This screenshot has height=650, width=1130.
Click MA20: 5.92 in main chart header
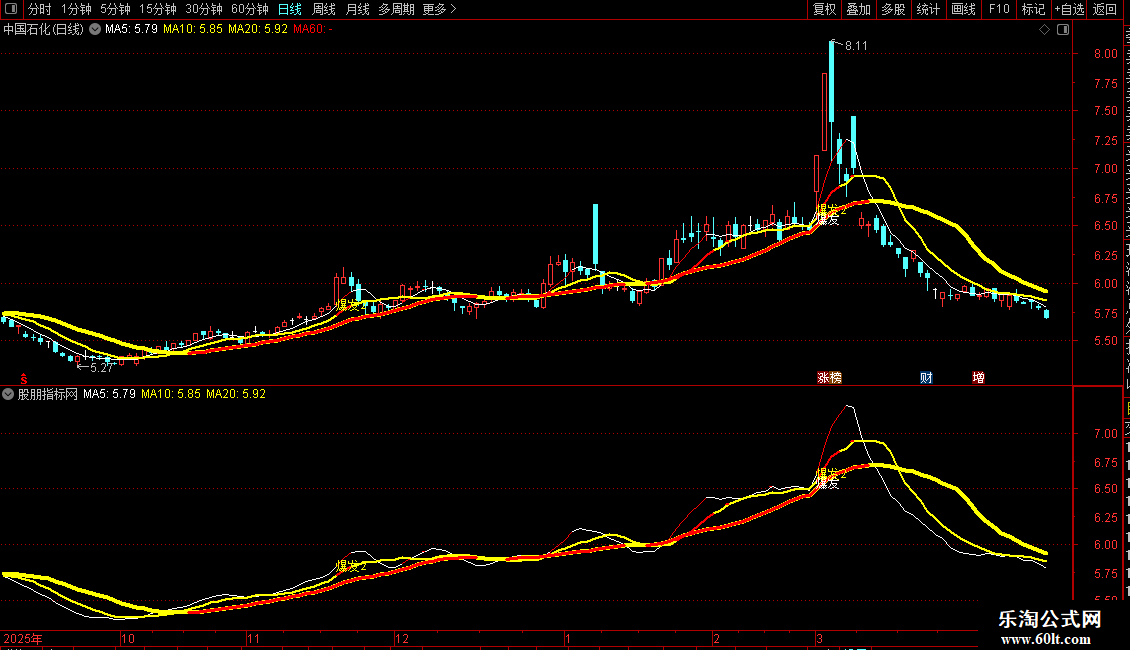258,29
